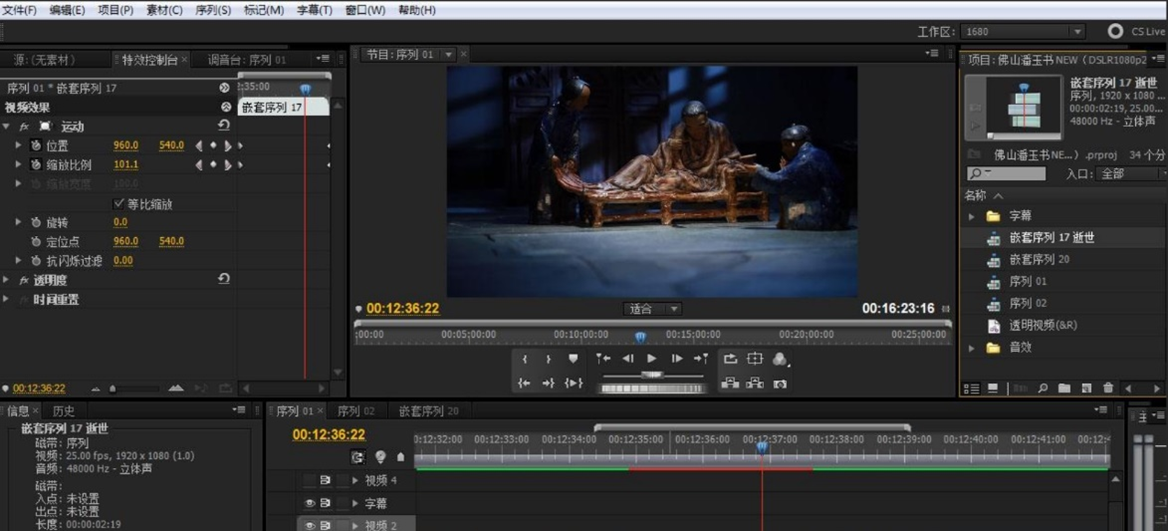Expand the 透明度 effect
This screenshot has height=531, width=1168.
[x=7, y=280]
